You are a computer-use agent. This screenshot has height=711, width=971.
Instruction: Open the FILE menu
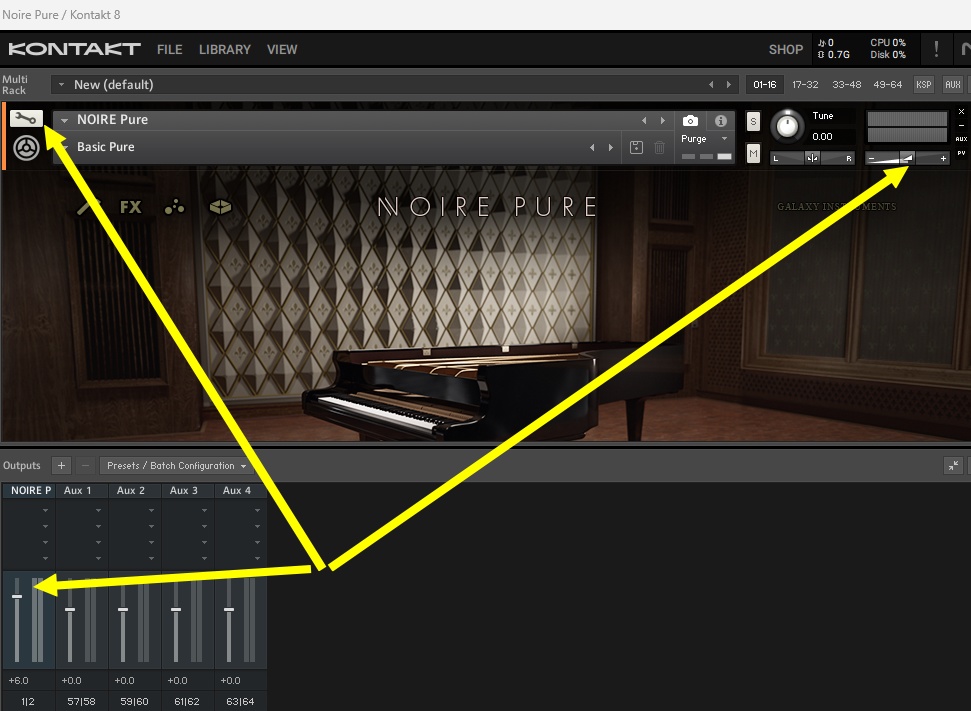170,50
